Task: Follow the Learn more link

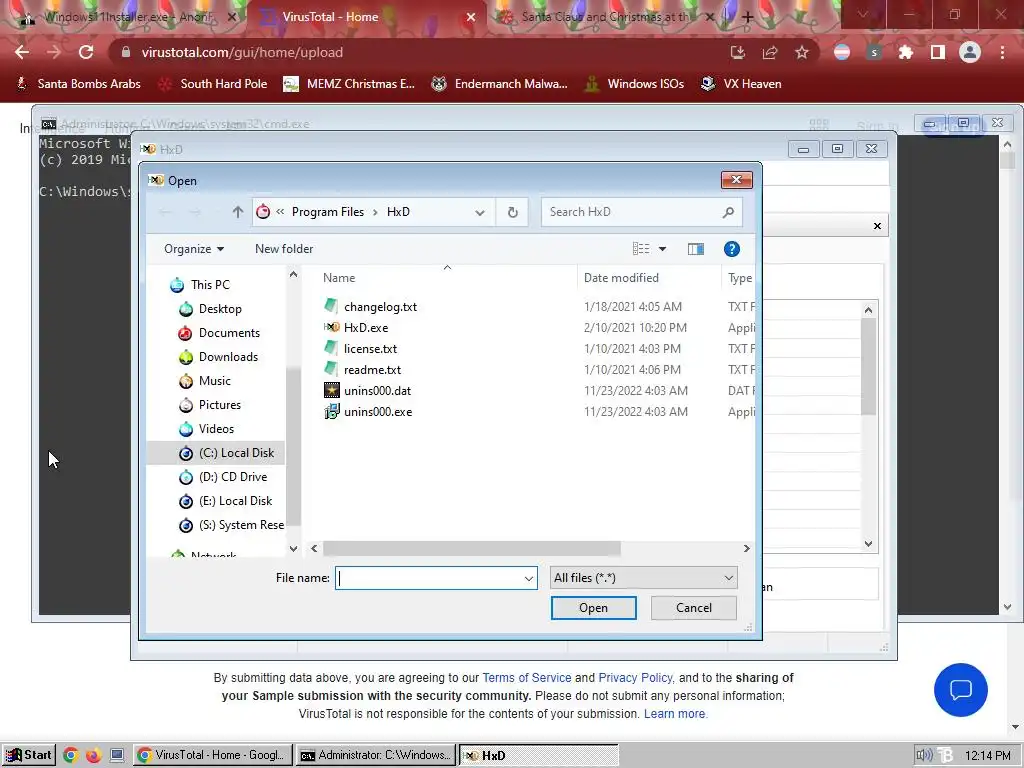Action: (675, 714)
